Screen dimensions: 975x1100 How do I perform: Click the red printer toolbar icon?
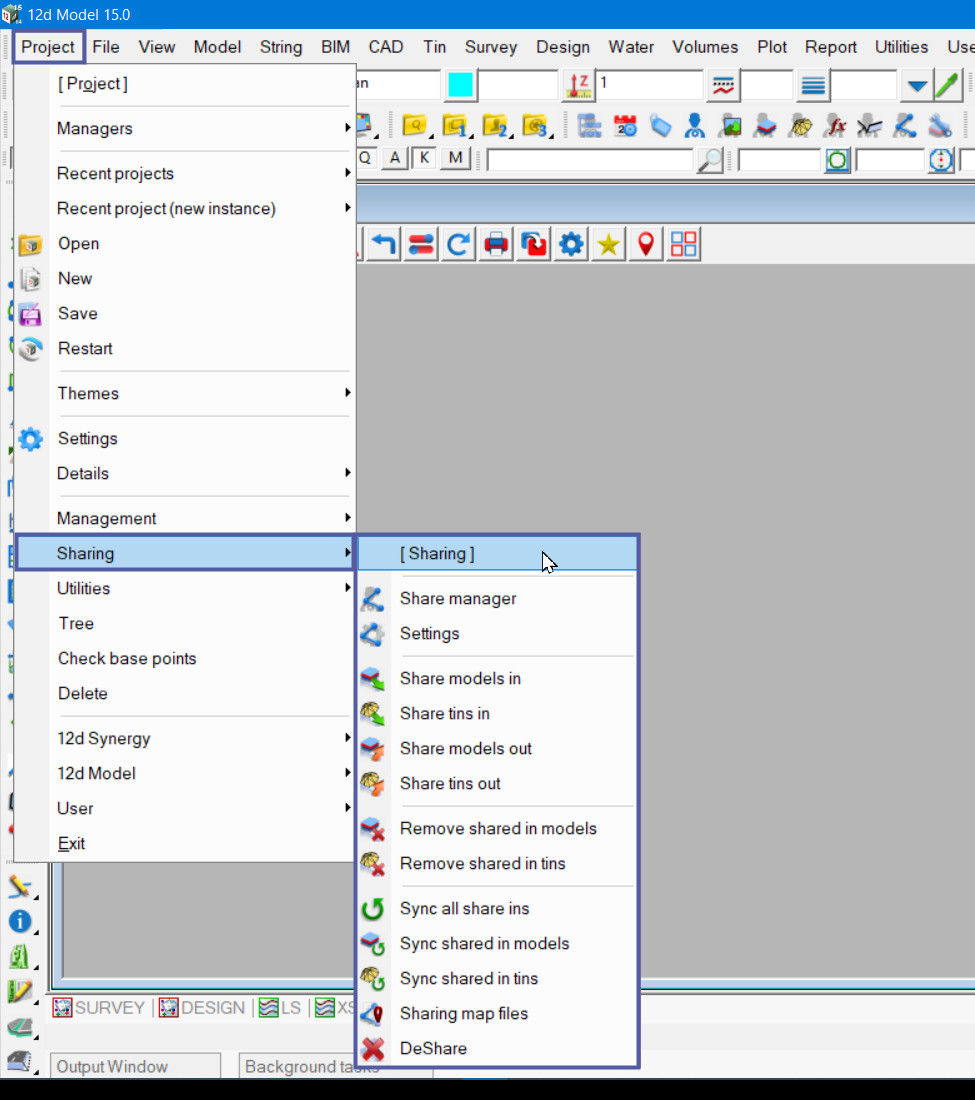(496, 244)
